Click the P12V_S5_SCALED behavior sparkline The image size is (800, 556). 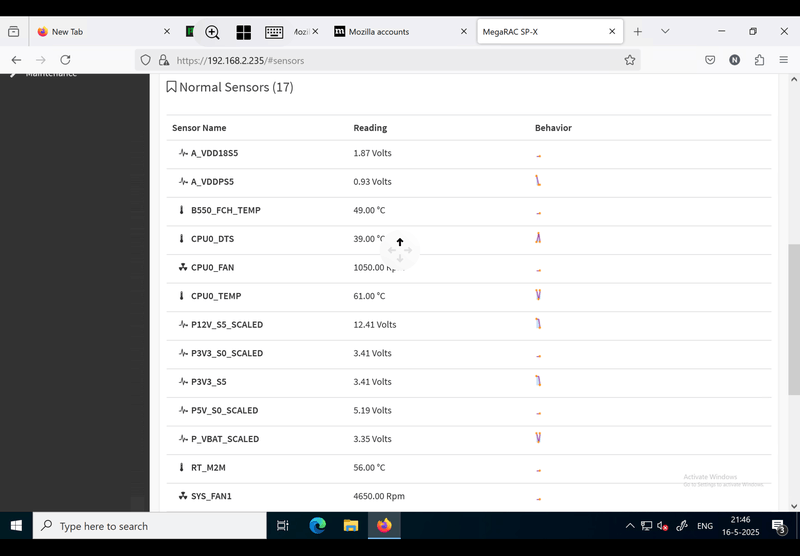click(x=538, y=323)
